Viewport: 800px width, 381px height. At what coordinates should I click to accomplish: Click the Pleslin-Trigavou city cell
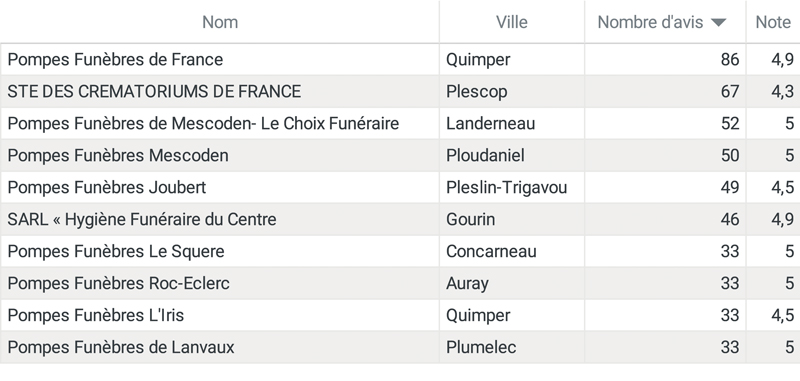coord(512,187)
